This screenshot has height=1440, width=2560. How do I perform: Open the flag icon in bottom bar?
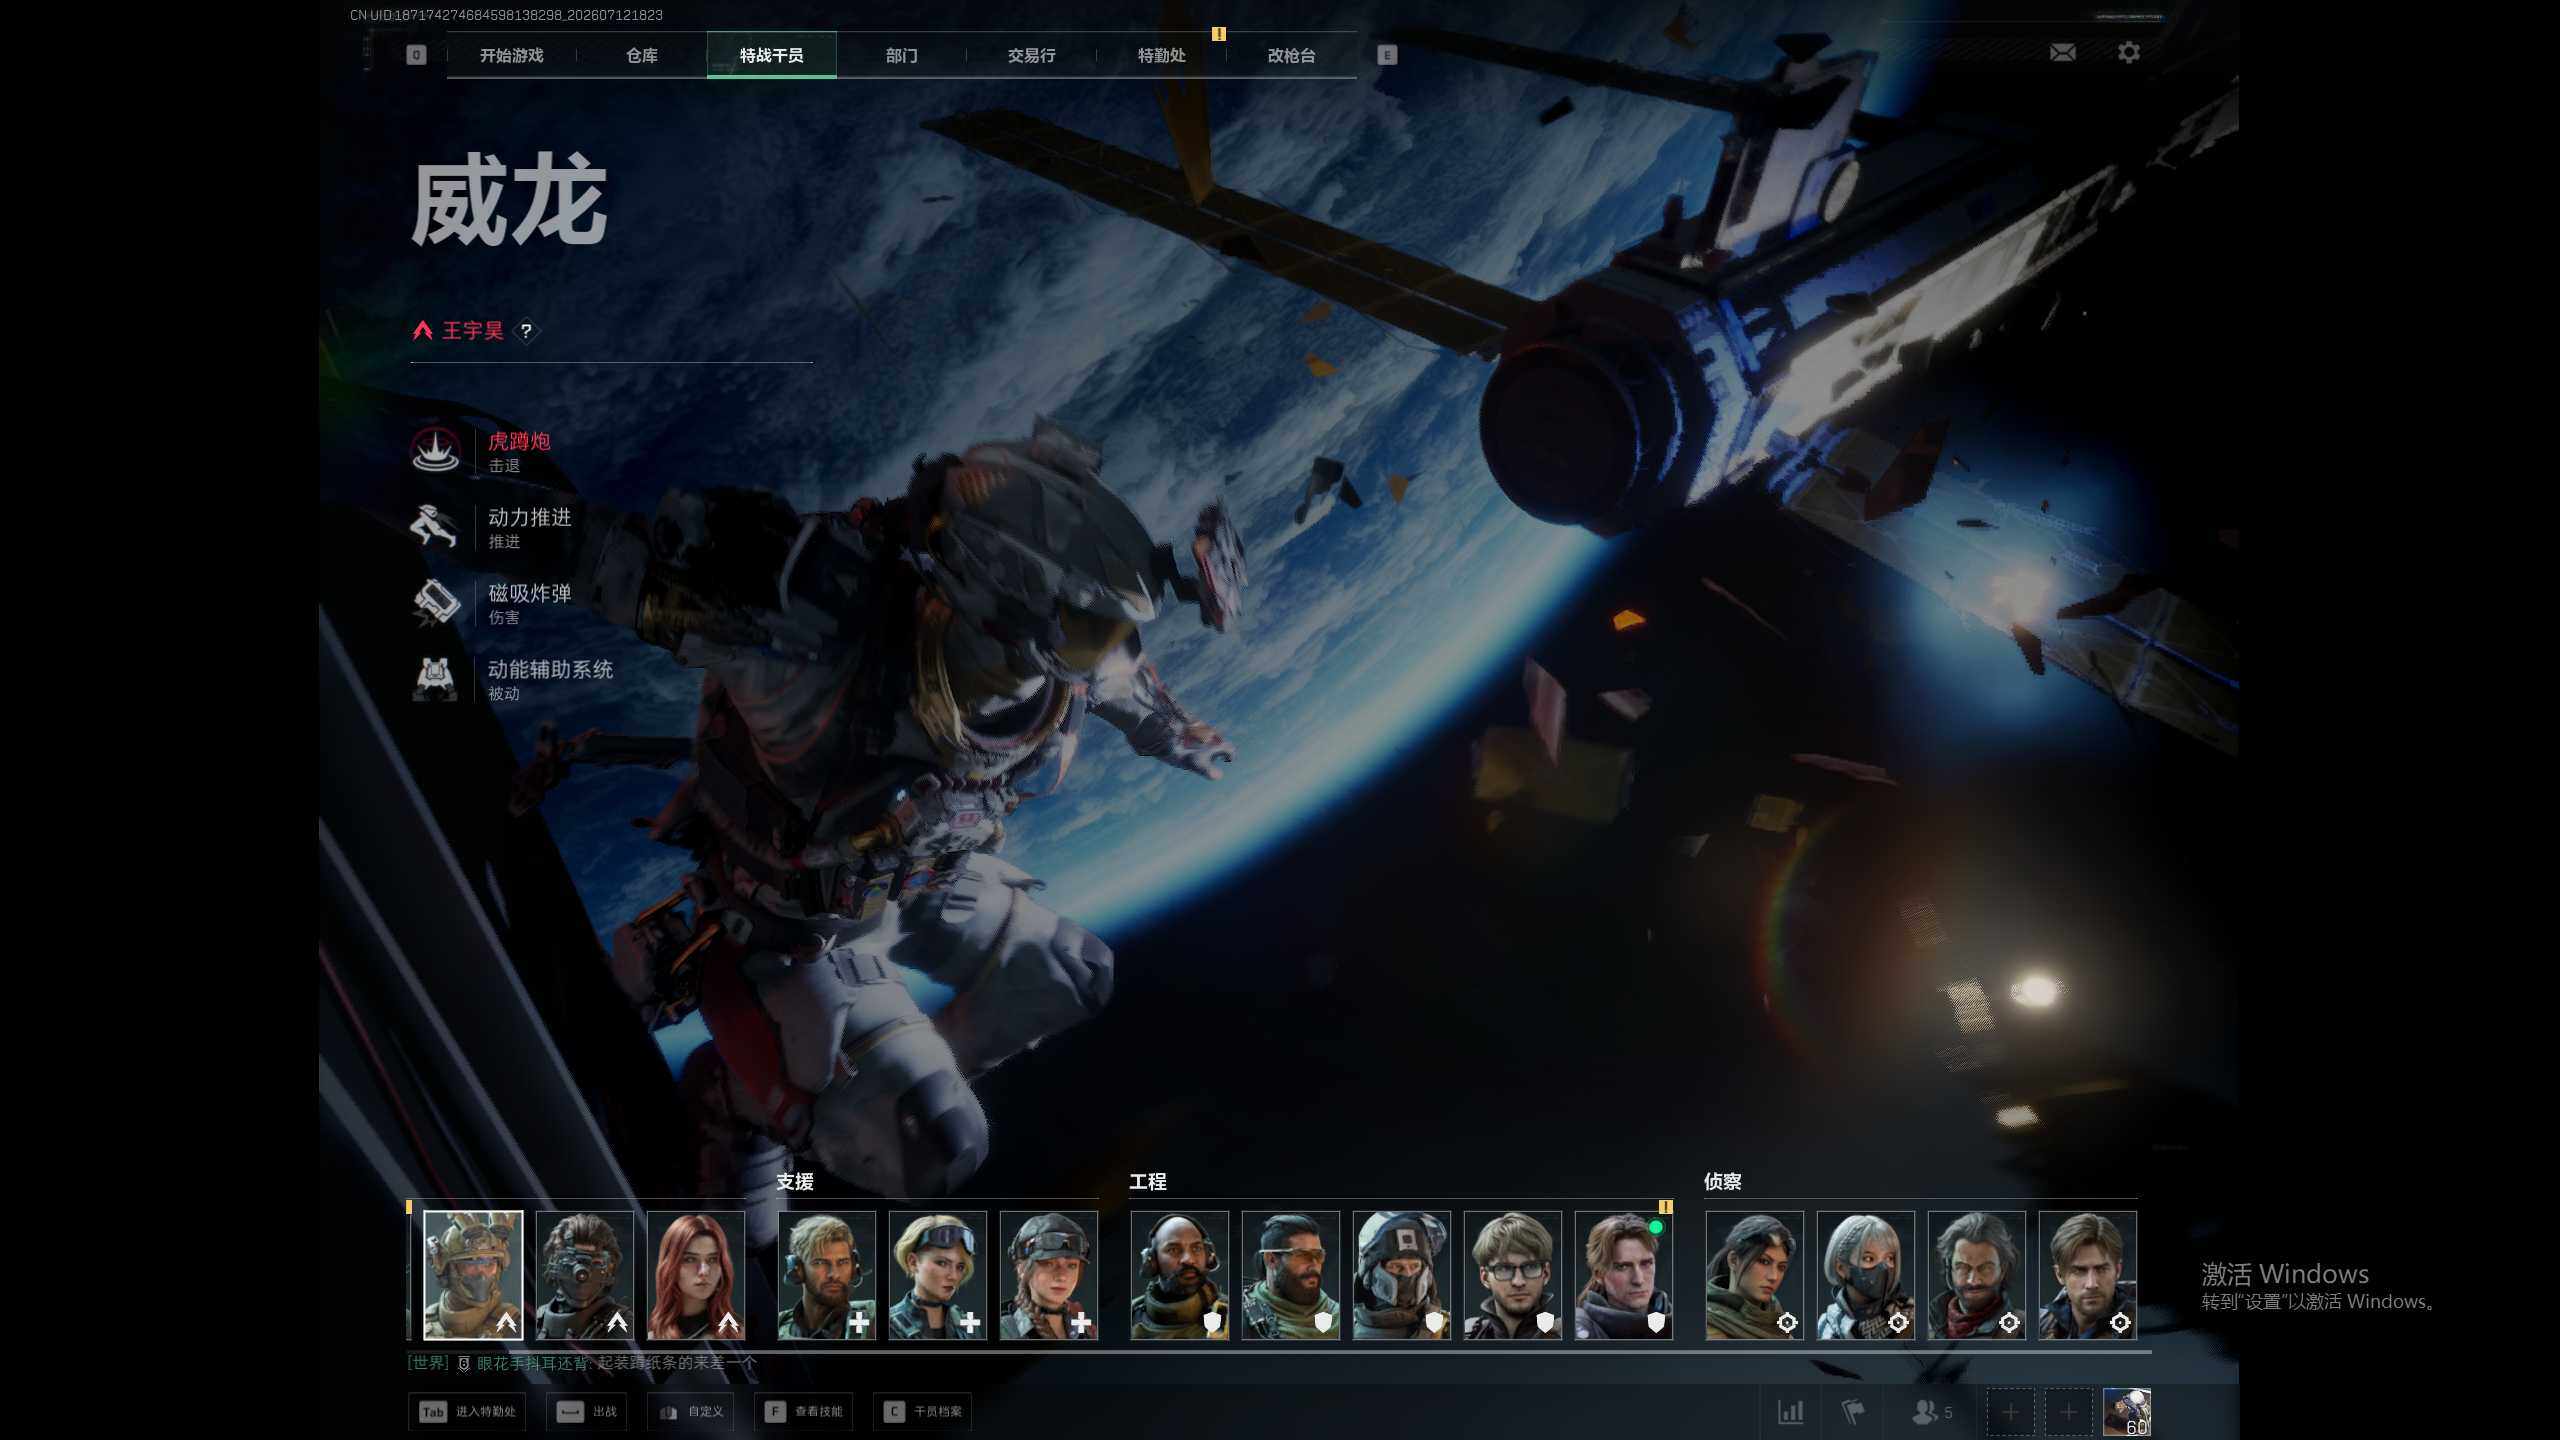[x=1853, y=1412]
